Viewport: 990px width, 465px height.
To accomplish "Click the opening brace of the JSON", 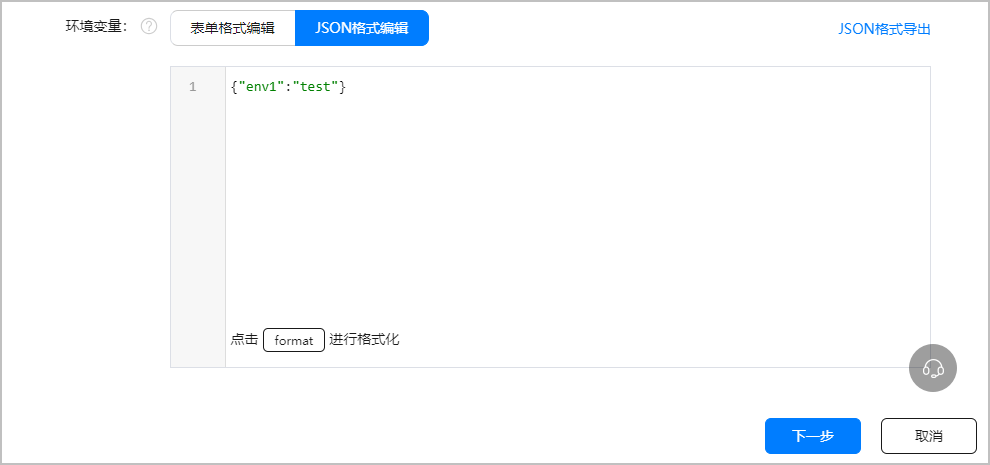I will [x=234, y=87].
